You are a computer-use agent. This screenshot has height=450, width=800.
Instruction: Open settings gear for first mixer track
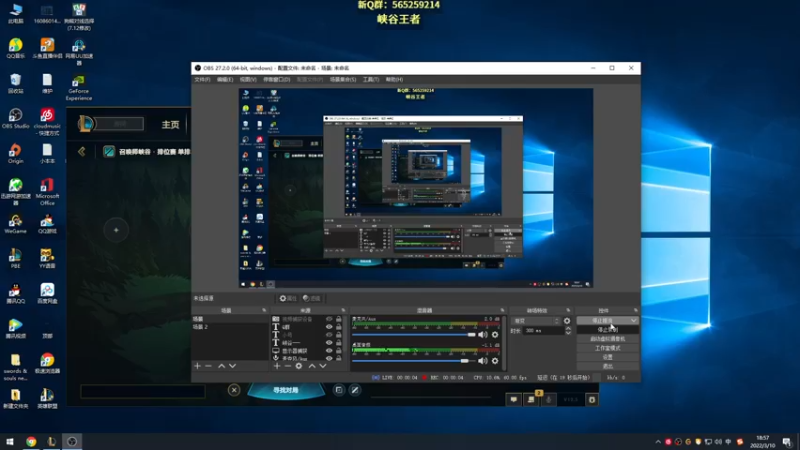point(495,335)
